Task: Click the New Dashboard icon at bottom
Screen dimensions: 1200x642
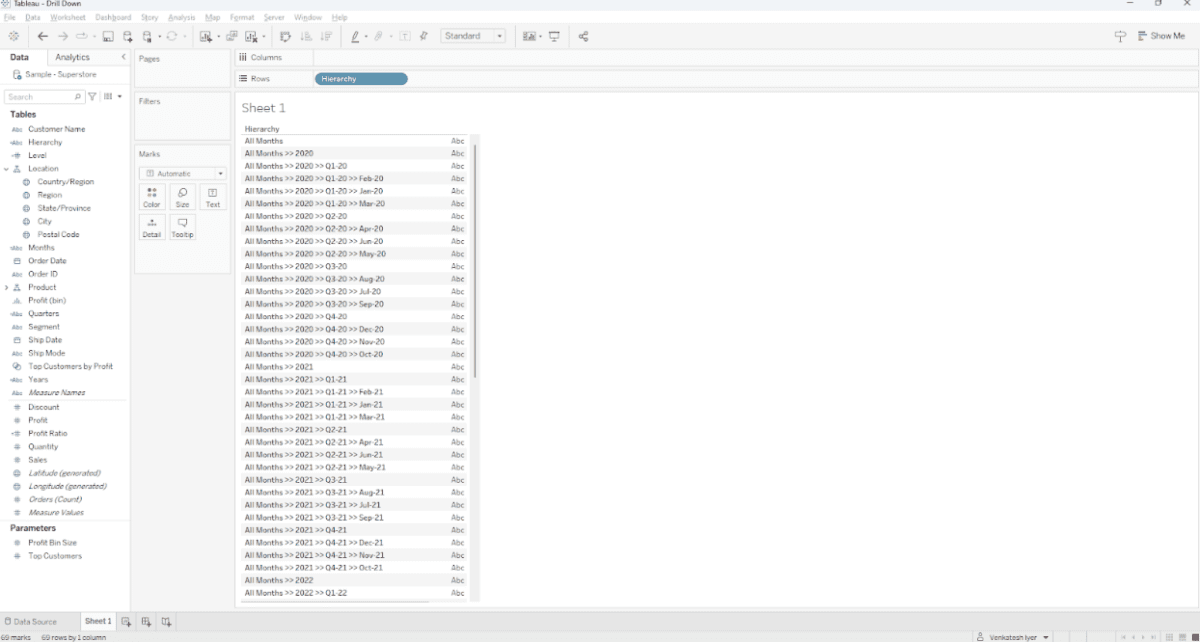Action: click(x=146, y=622)
